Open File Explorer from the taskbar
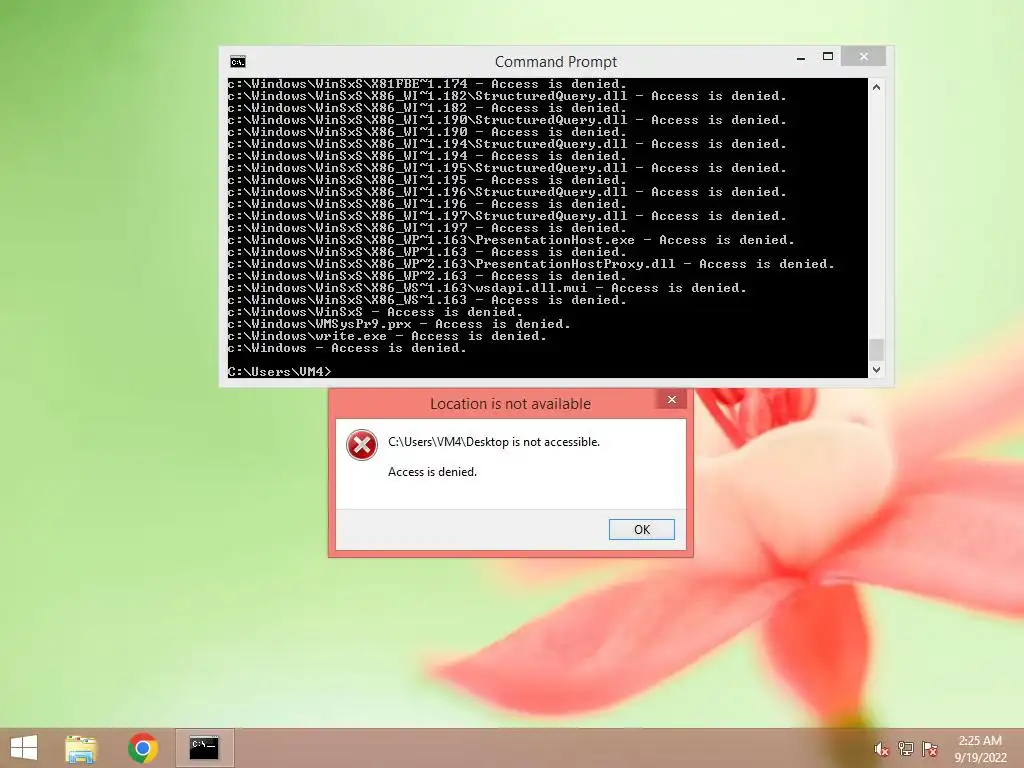Image resolution: width=1024 pixels, height=768 pixels. tap(81, 748)
